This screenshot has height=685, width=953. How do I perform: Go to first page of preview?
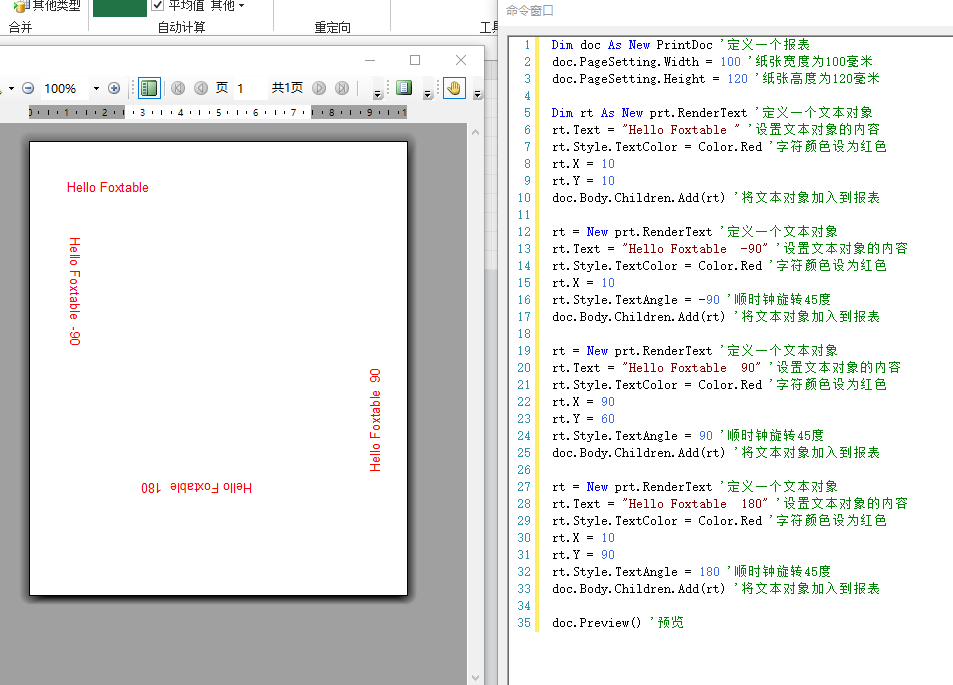click(178, 88)
